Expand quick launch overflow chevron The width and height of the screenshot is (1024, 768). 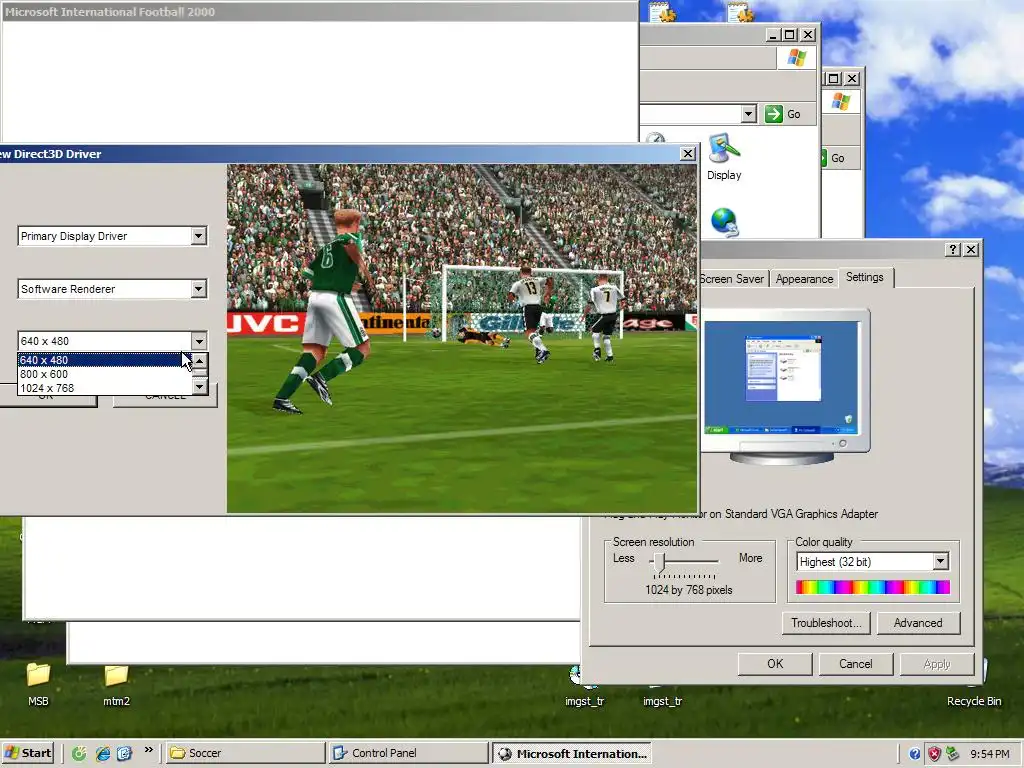[149, 750]
